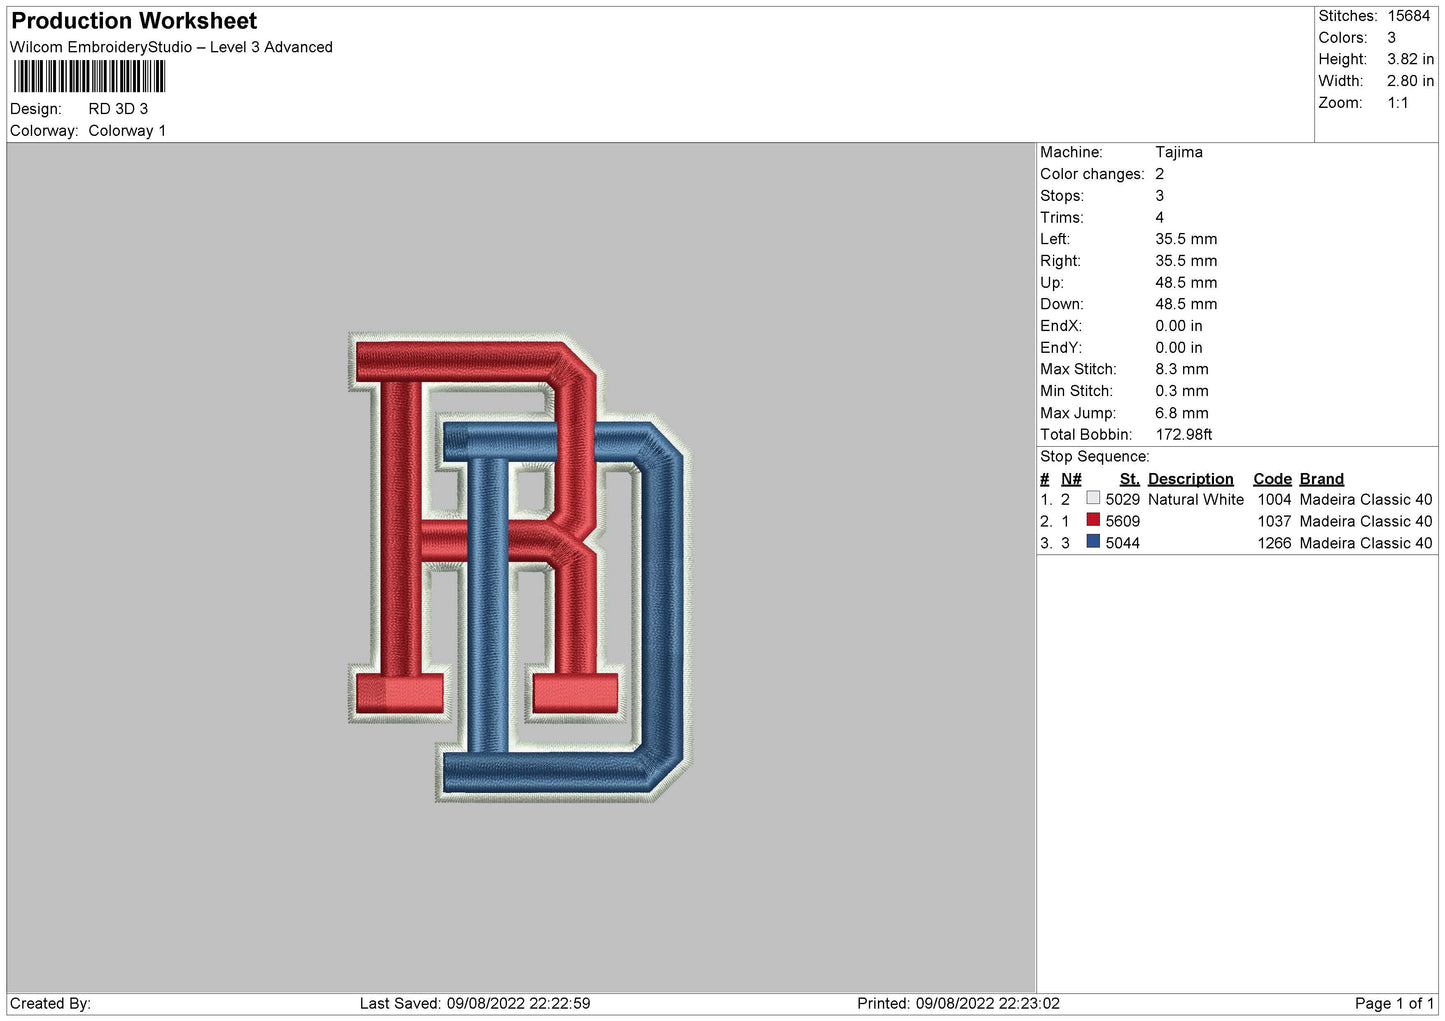This screenshot has height=1021, width=1445.
Task: Click the 'EndY:' label
Action: (x=1061, y=348)
